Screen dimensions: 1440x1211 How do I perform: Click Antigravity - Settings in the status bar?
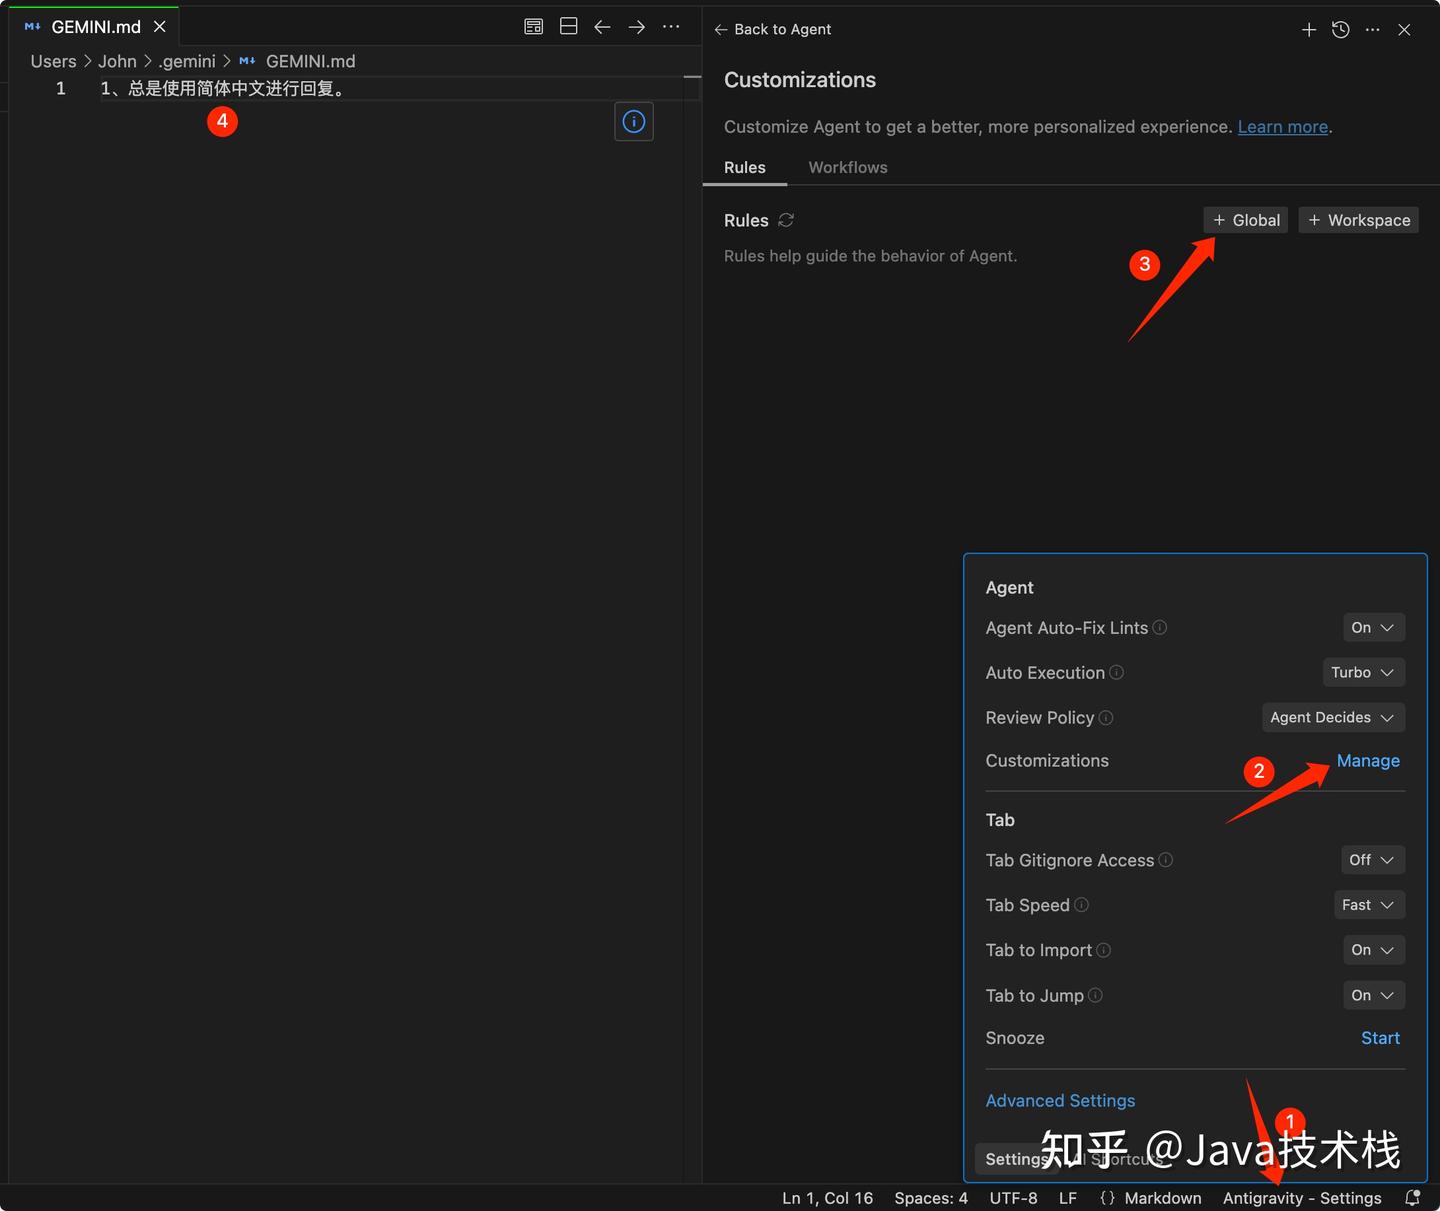(x=1302, y=1197)
